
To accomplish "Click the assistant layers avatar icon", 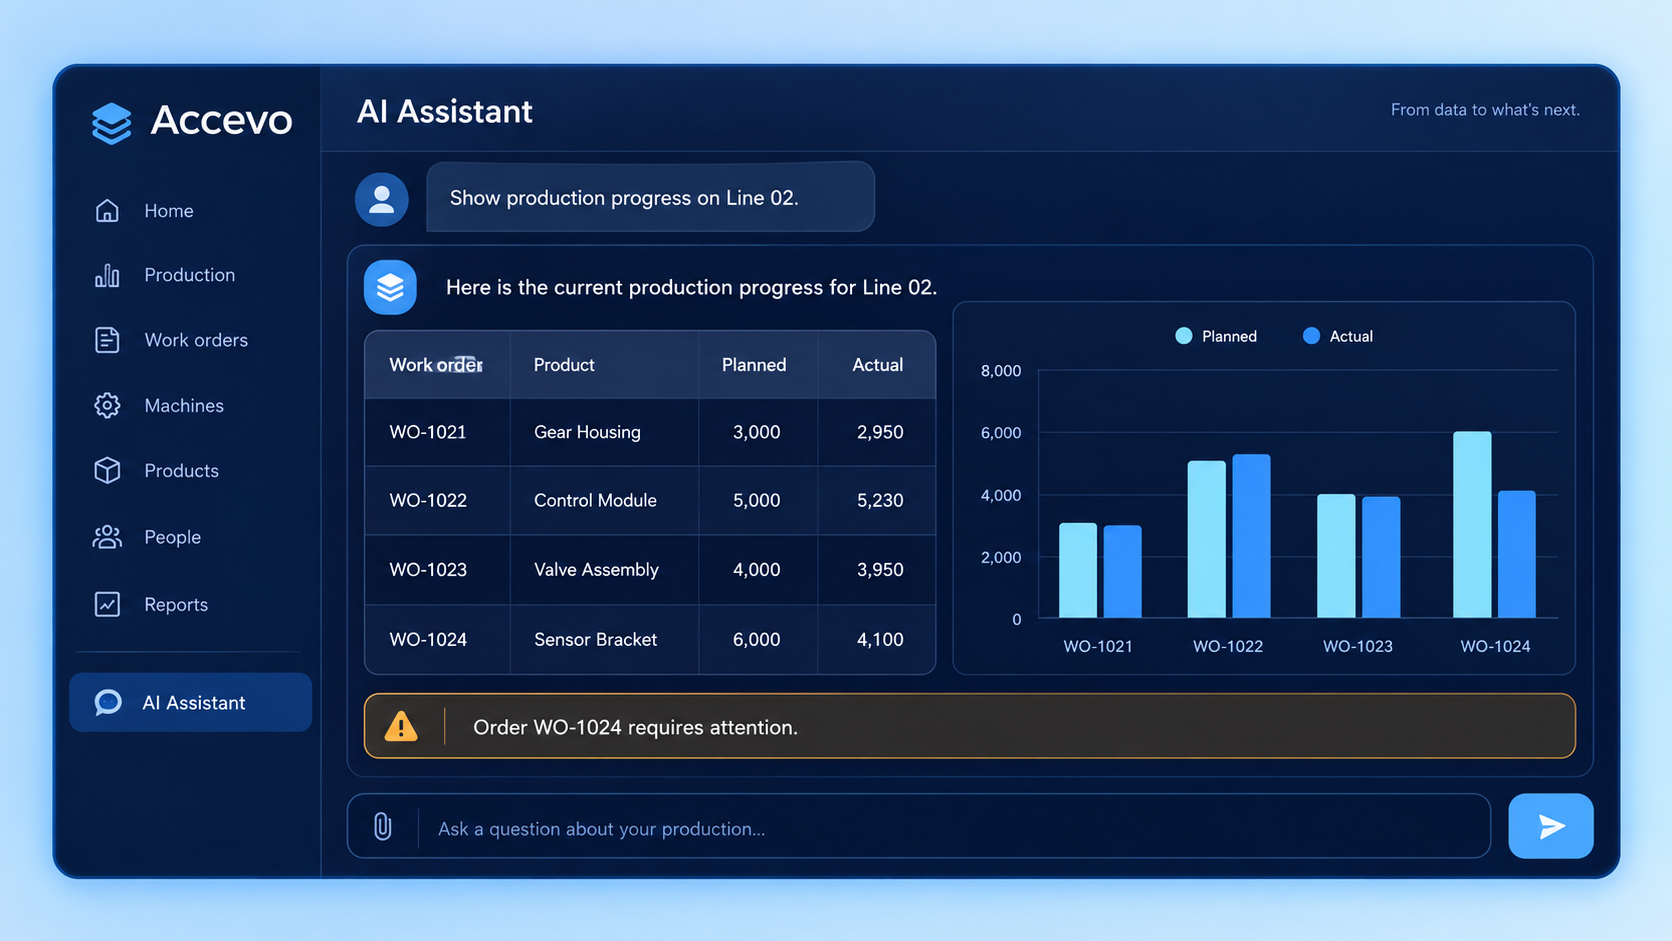I will click(390, 287).
